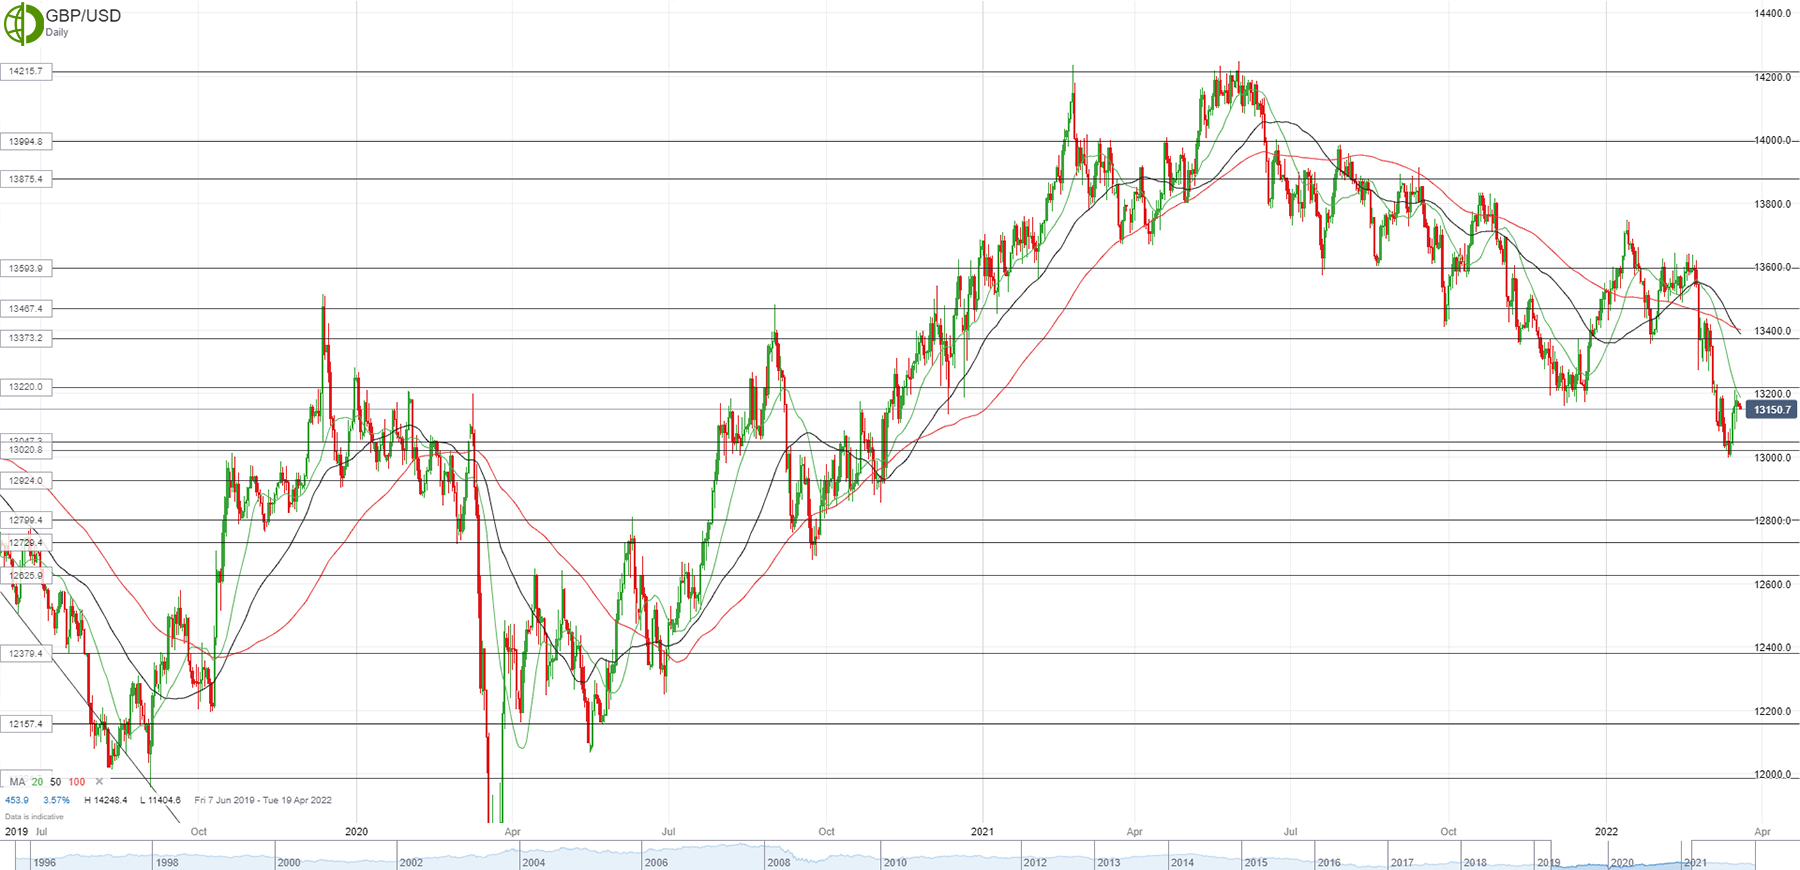Click the black 50 moving average period

[55, 782]
